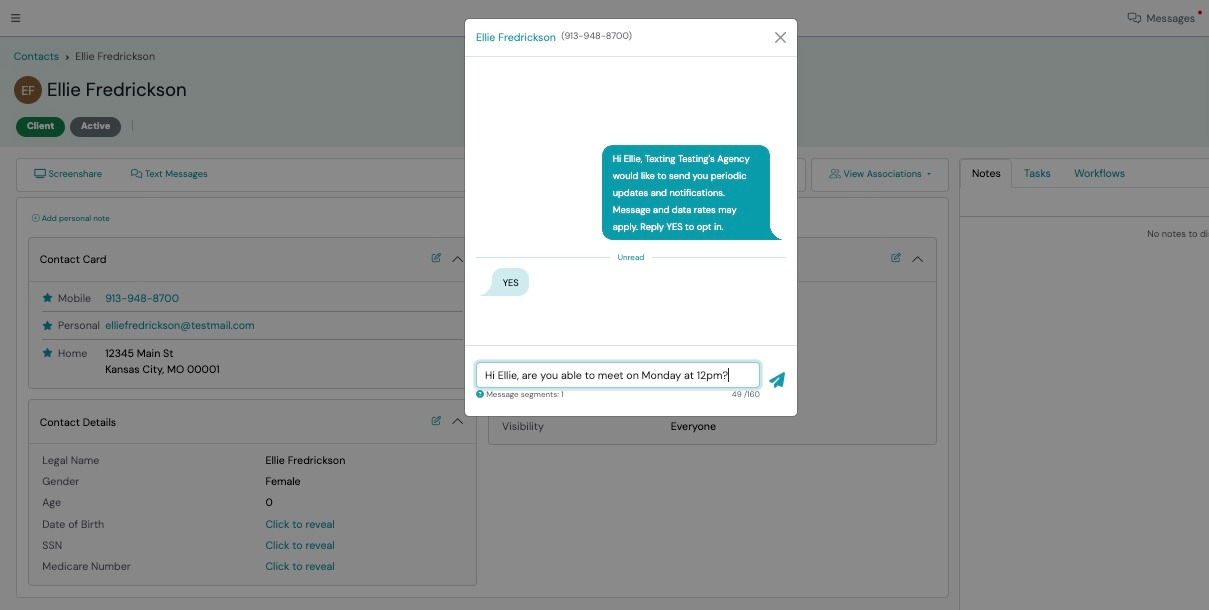This screenshot has height=610, width=1209.
Task: Call mobile number 913-948-8700
Action: [x=142, y=298]
